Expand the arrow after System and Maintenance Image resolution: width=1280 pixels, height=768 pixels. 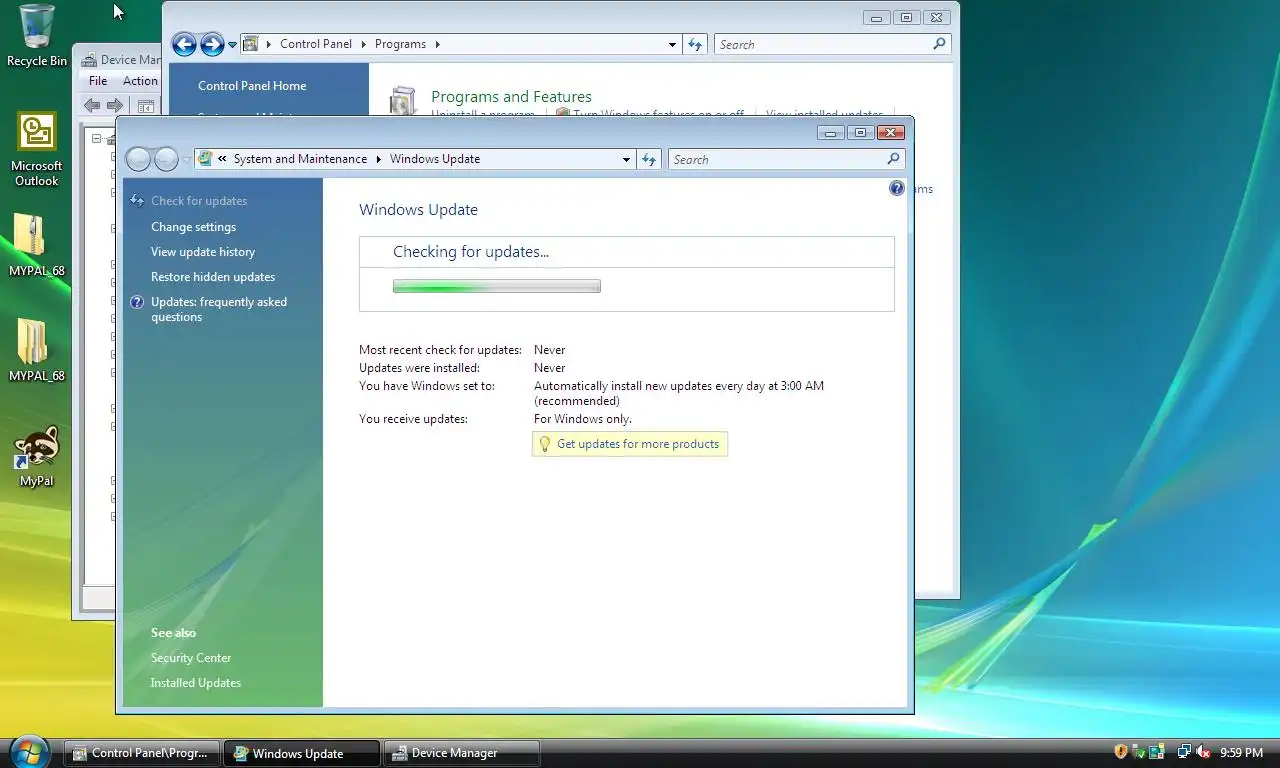click(379, 159)
